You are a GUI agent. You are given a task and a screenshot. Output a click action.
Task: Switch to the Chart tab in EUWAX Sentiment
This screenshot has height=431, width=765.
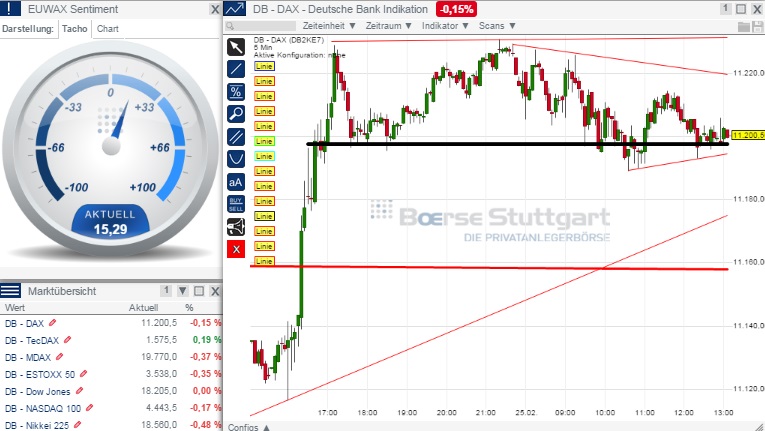[108, 29]
